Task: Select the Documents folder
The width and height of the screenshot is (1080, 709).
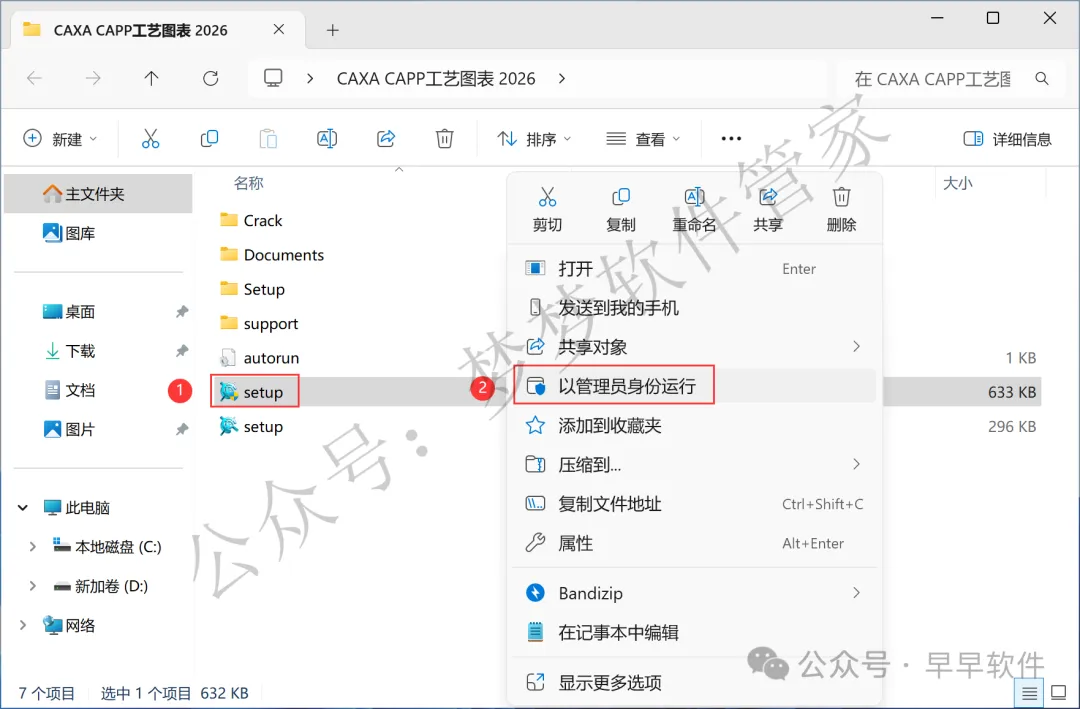Action: [271, 255]
